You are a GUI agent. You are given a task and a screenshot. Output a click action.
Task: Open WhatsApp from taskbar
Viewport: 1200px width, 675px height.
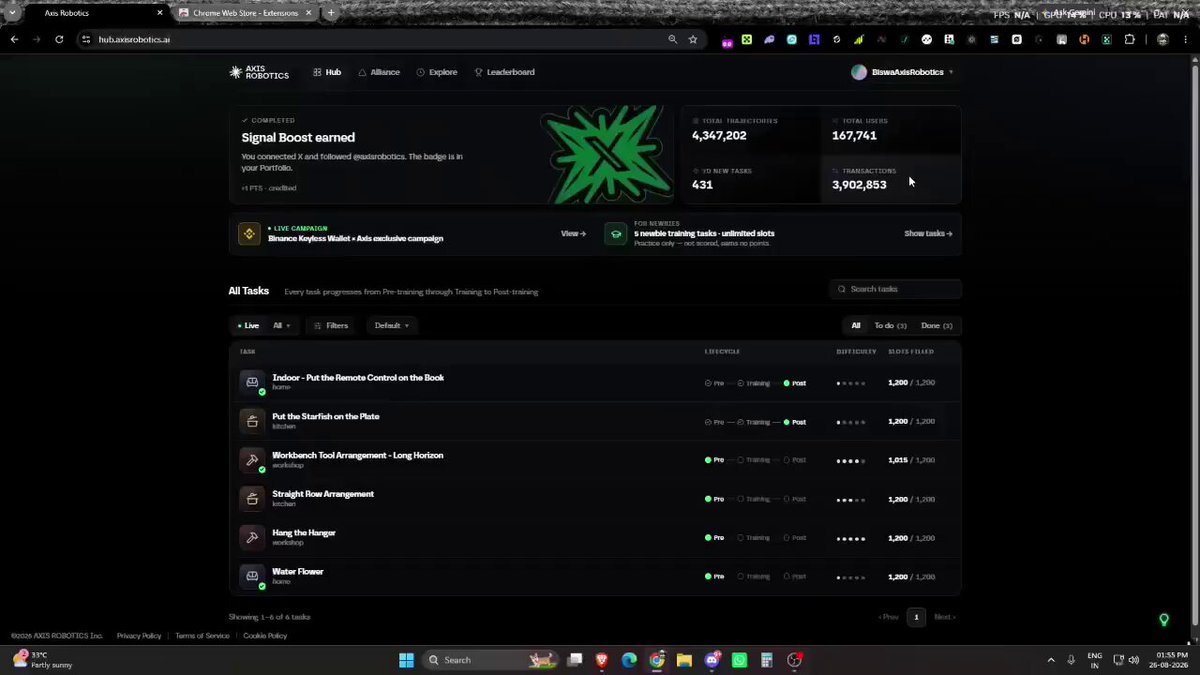739,660
